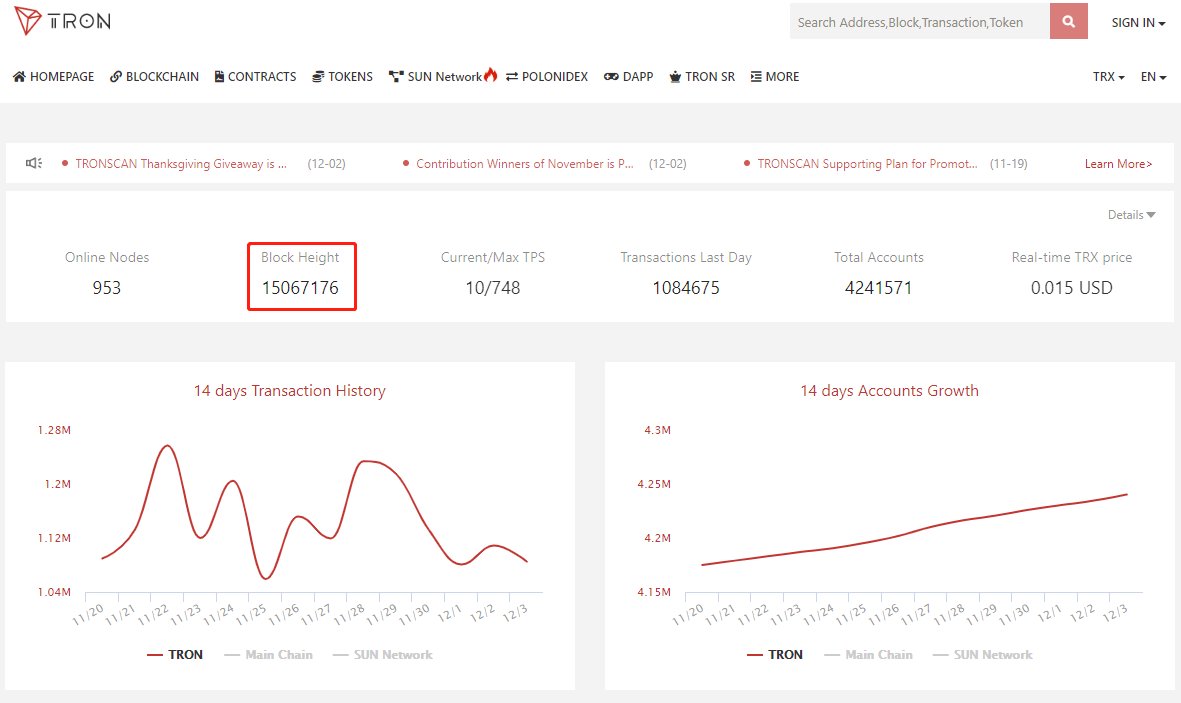Click the SUN Network flame icon
1181x703 pixels.
point(490,74)
